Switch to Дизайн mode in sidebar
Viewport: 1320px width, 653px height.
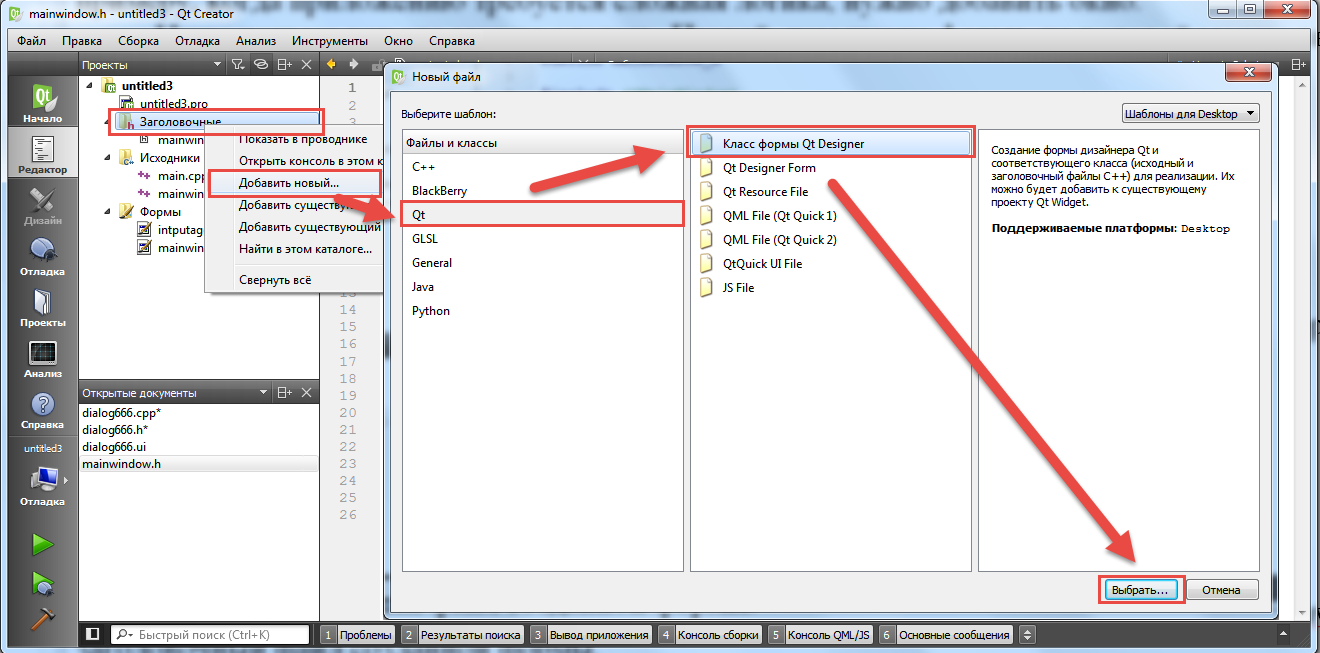tap(43, 206)
